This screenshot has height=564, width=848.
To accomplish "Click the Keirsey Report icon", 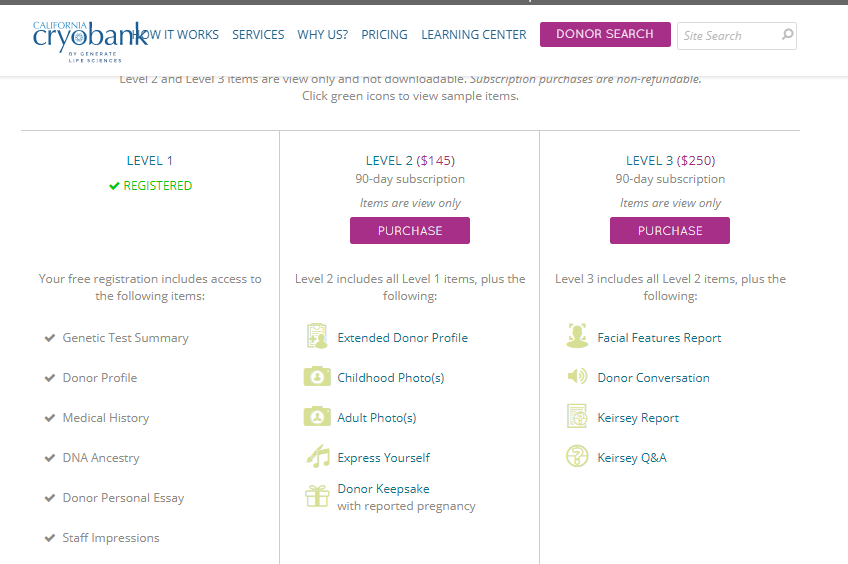I will click(577, 417).
